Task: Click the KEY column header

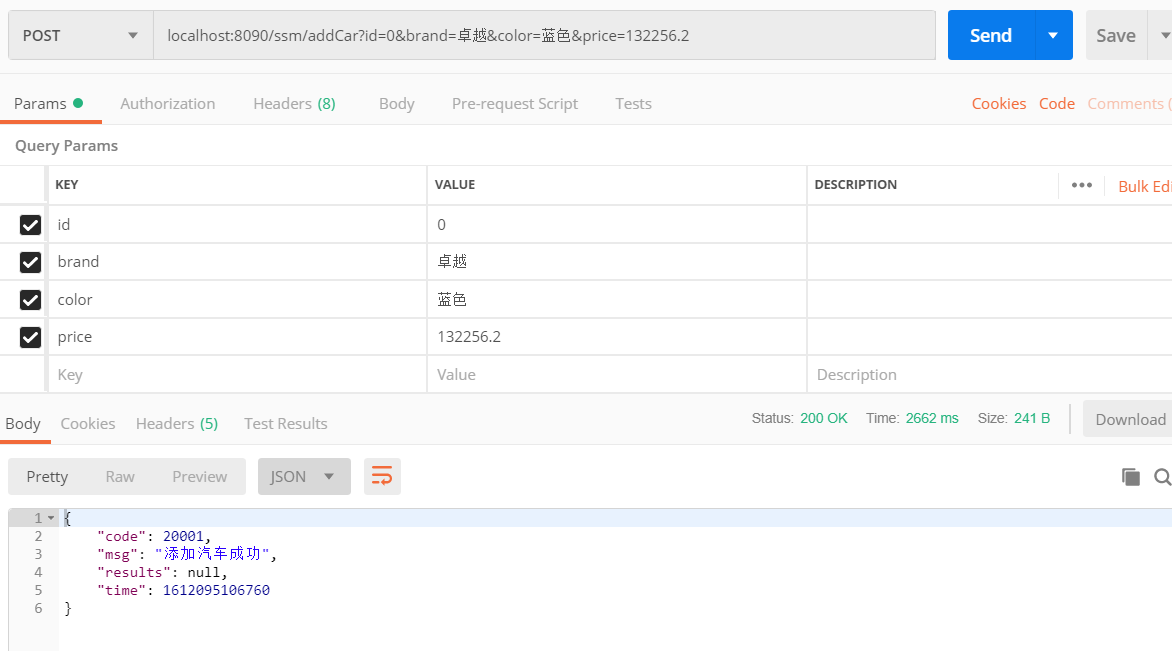Action: click(x=67, y=185)
